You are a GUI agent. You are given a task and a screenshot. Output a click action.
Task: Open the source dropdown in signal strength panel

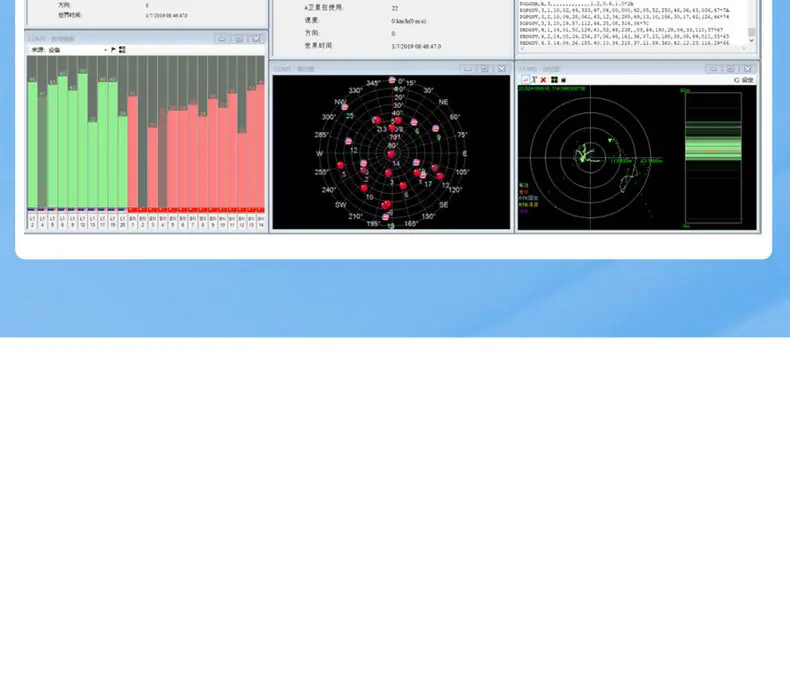(70, 50)
